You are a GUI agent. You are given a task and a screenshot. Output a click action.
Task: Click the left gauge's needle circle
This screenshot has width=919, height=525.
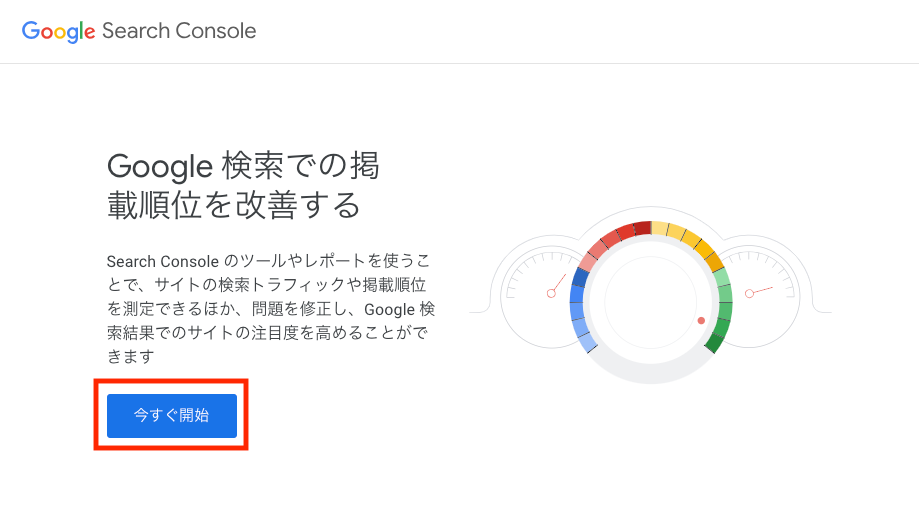551,293
